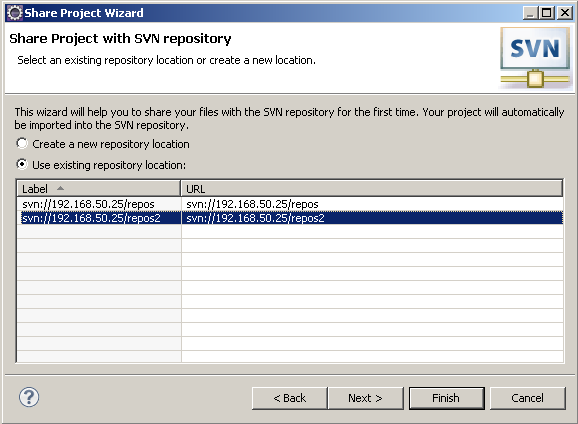
Task: Minimize the Share Project Wizard window
Action: (x=530, y=13)
